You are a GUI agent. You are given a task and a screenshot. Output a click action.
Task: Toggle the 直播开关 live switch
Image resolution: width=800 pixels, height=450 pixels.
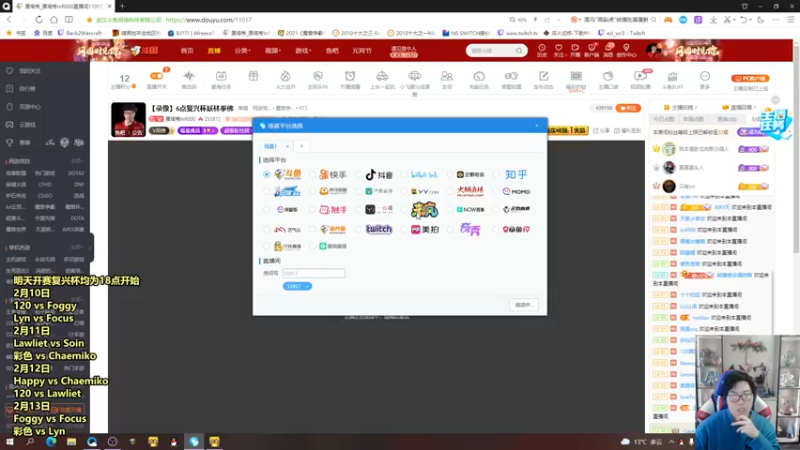pos(157,76)
